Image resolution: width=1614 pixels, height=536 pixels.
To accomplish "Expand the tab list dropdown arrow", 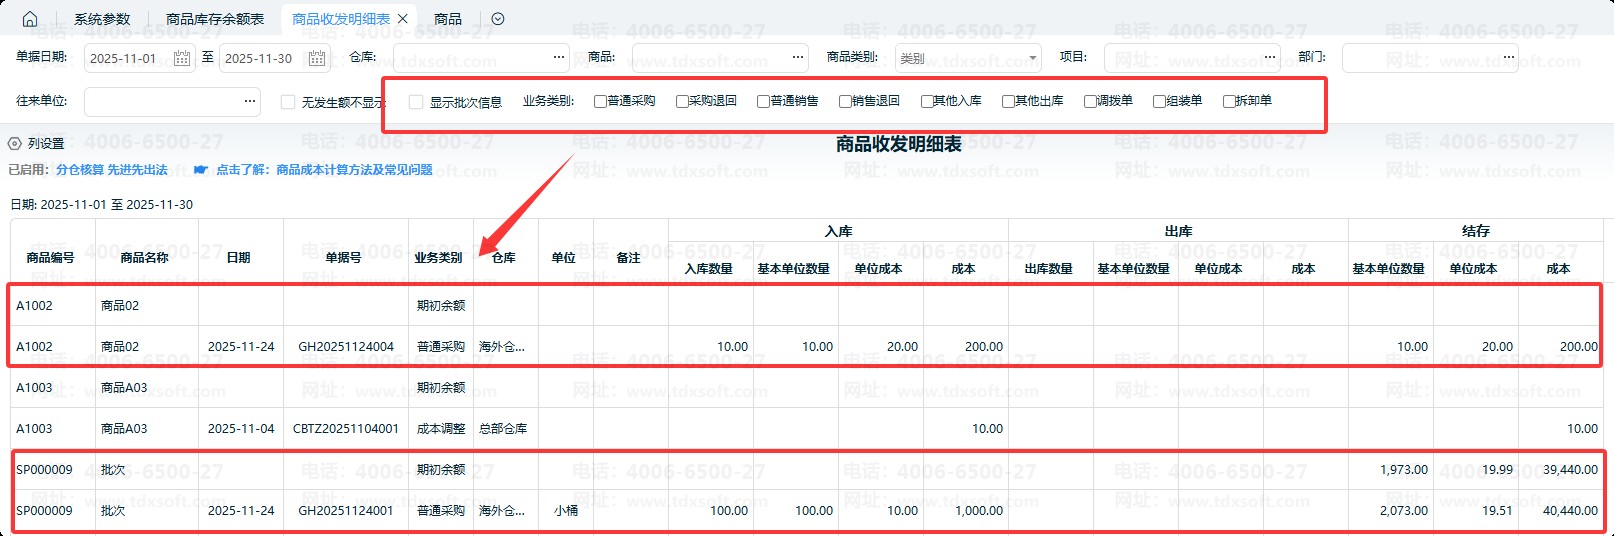I will (x=498, y=19).
